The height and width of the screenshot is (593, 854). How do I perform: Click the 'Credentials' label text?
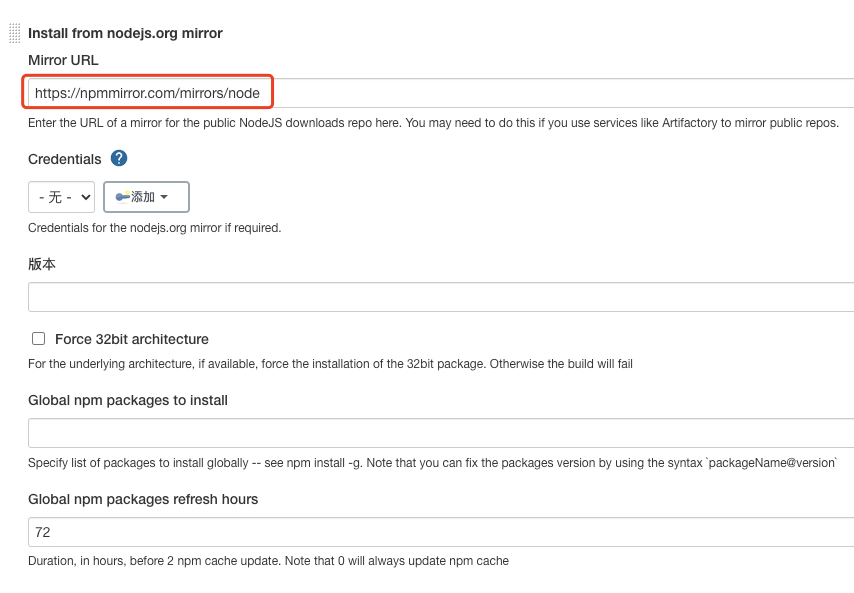click(65, 159)
